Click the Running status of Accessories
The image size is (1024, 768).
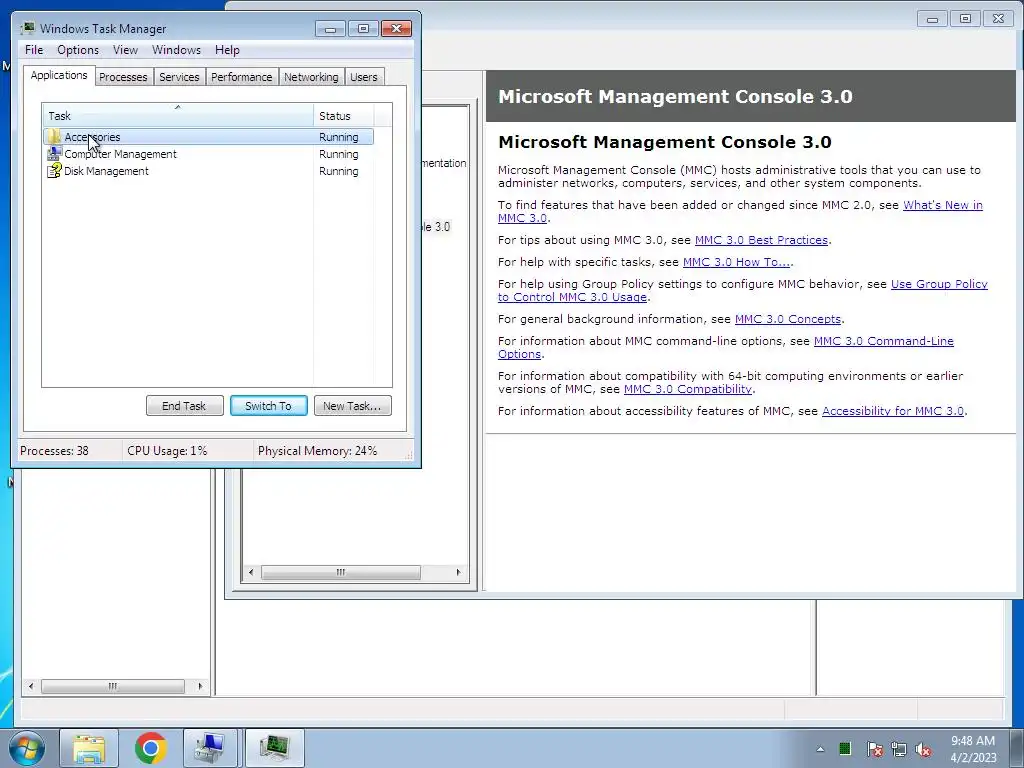coord(338,137)
